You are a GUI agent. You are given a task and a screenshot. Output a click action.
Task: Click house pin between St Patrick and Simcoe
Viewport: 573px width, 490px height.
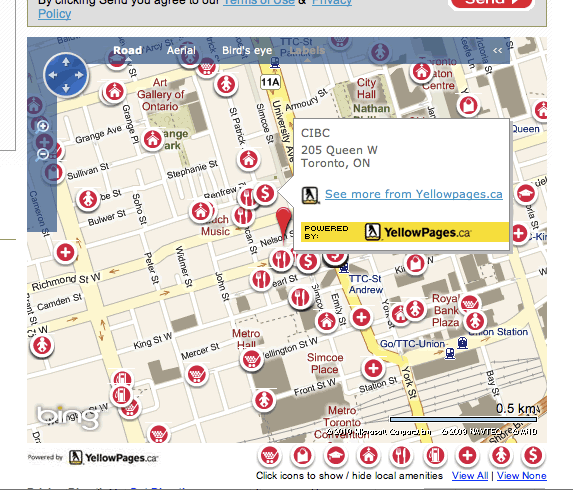click(x=249, y=160)
